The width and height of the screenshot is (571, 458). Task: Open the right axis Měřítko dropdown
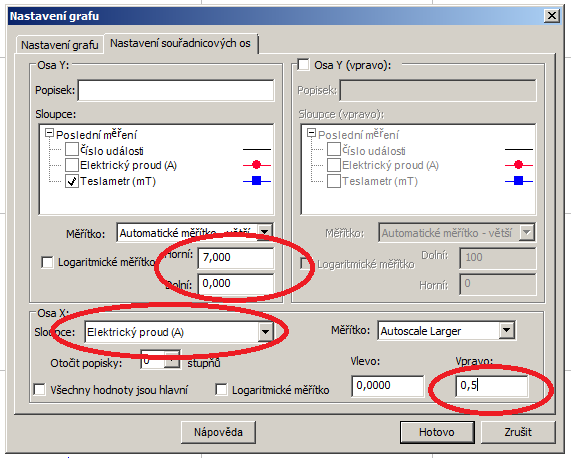click(x=527, y=232)
